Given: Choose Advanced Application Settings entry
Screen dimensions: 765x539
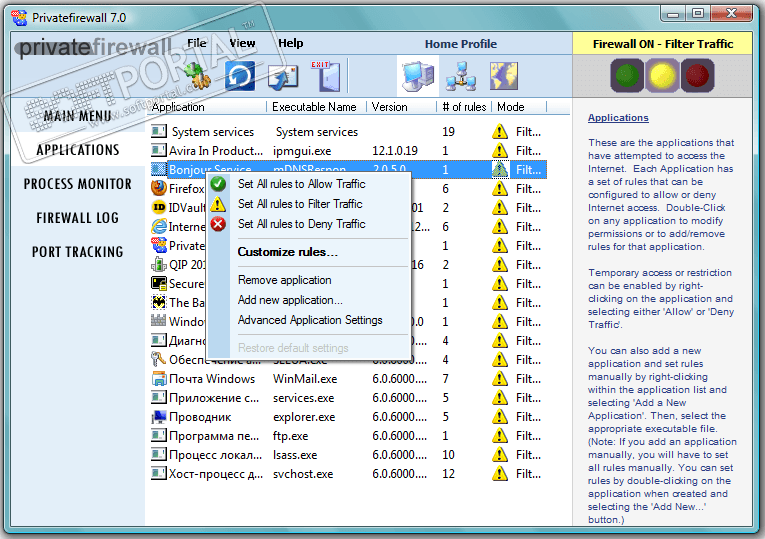Looking at the screenshot, I should pyautogui.click(x=310, y=320).
